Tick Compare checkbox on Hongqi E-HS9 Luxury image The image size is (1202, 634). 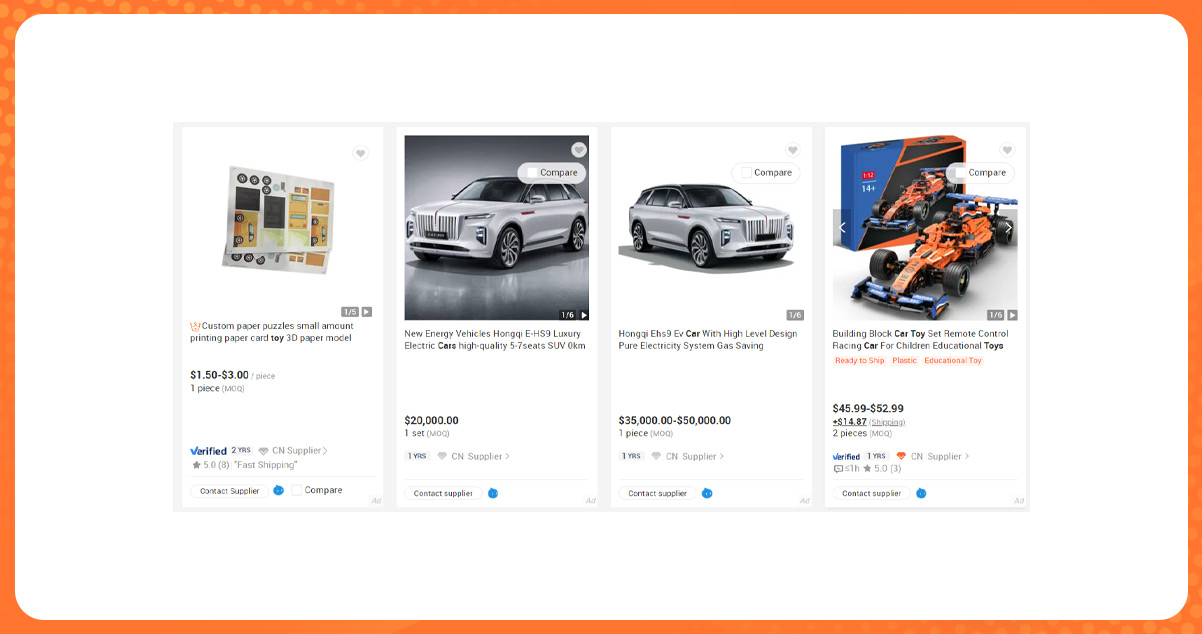(532, 172)
